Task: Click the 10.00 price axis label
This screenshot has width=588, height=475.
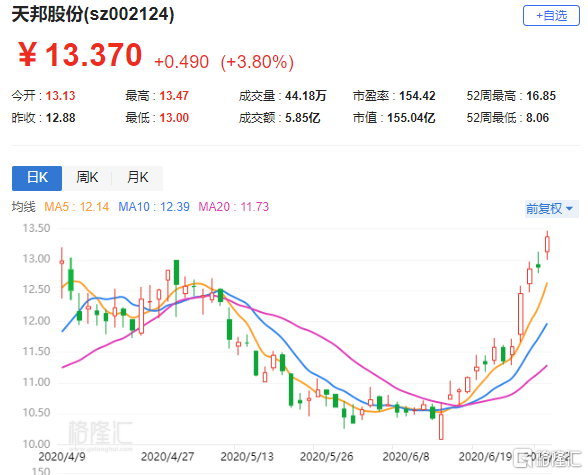Action: tap(36, 444)
